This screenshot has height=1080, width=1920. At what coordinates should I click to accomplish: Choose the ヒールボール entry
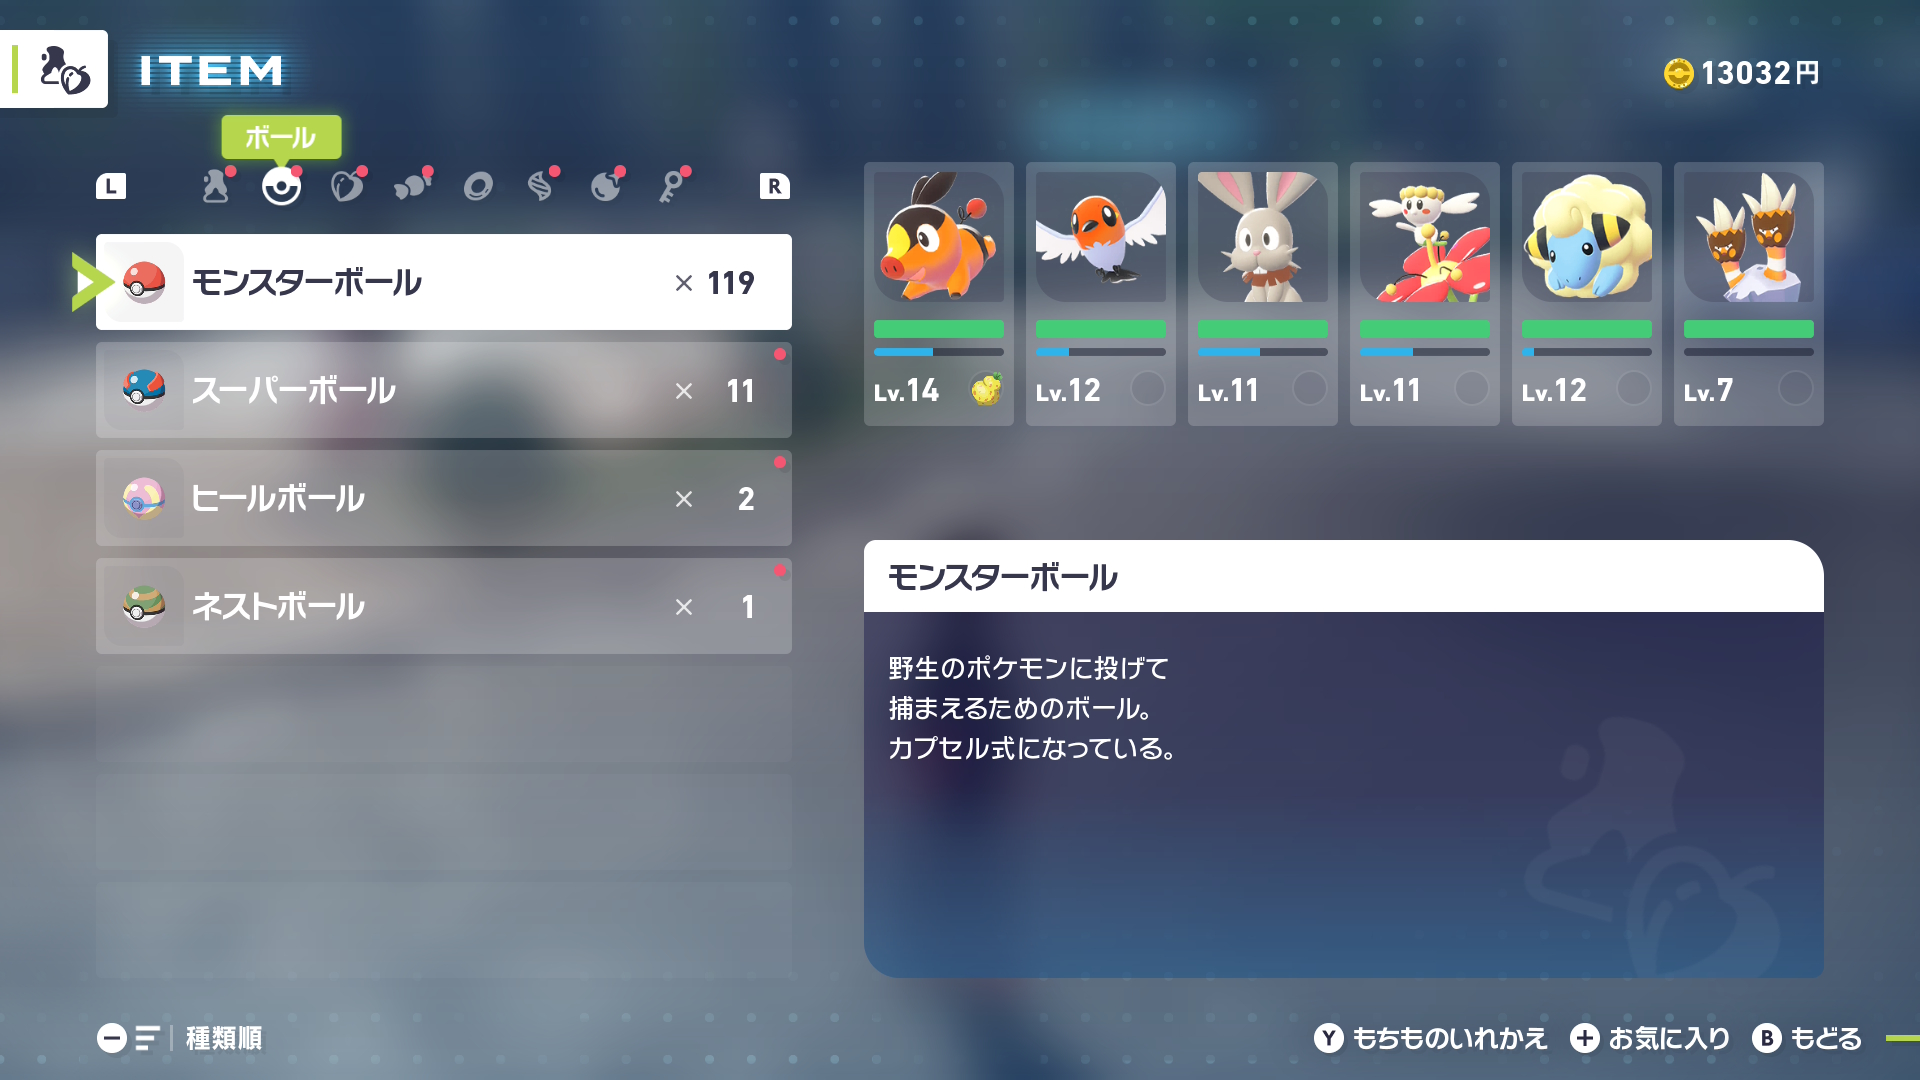[444, 498]
